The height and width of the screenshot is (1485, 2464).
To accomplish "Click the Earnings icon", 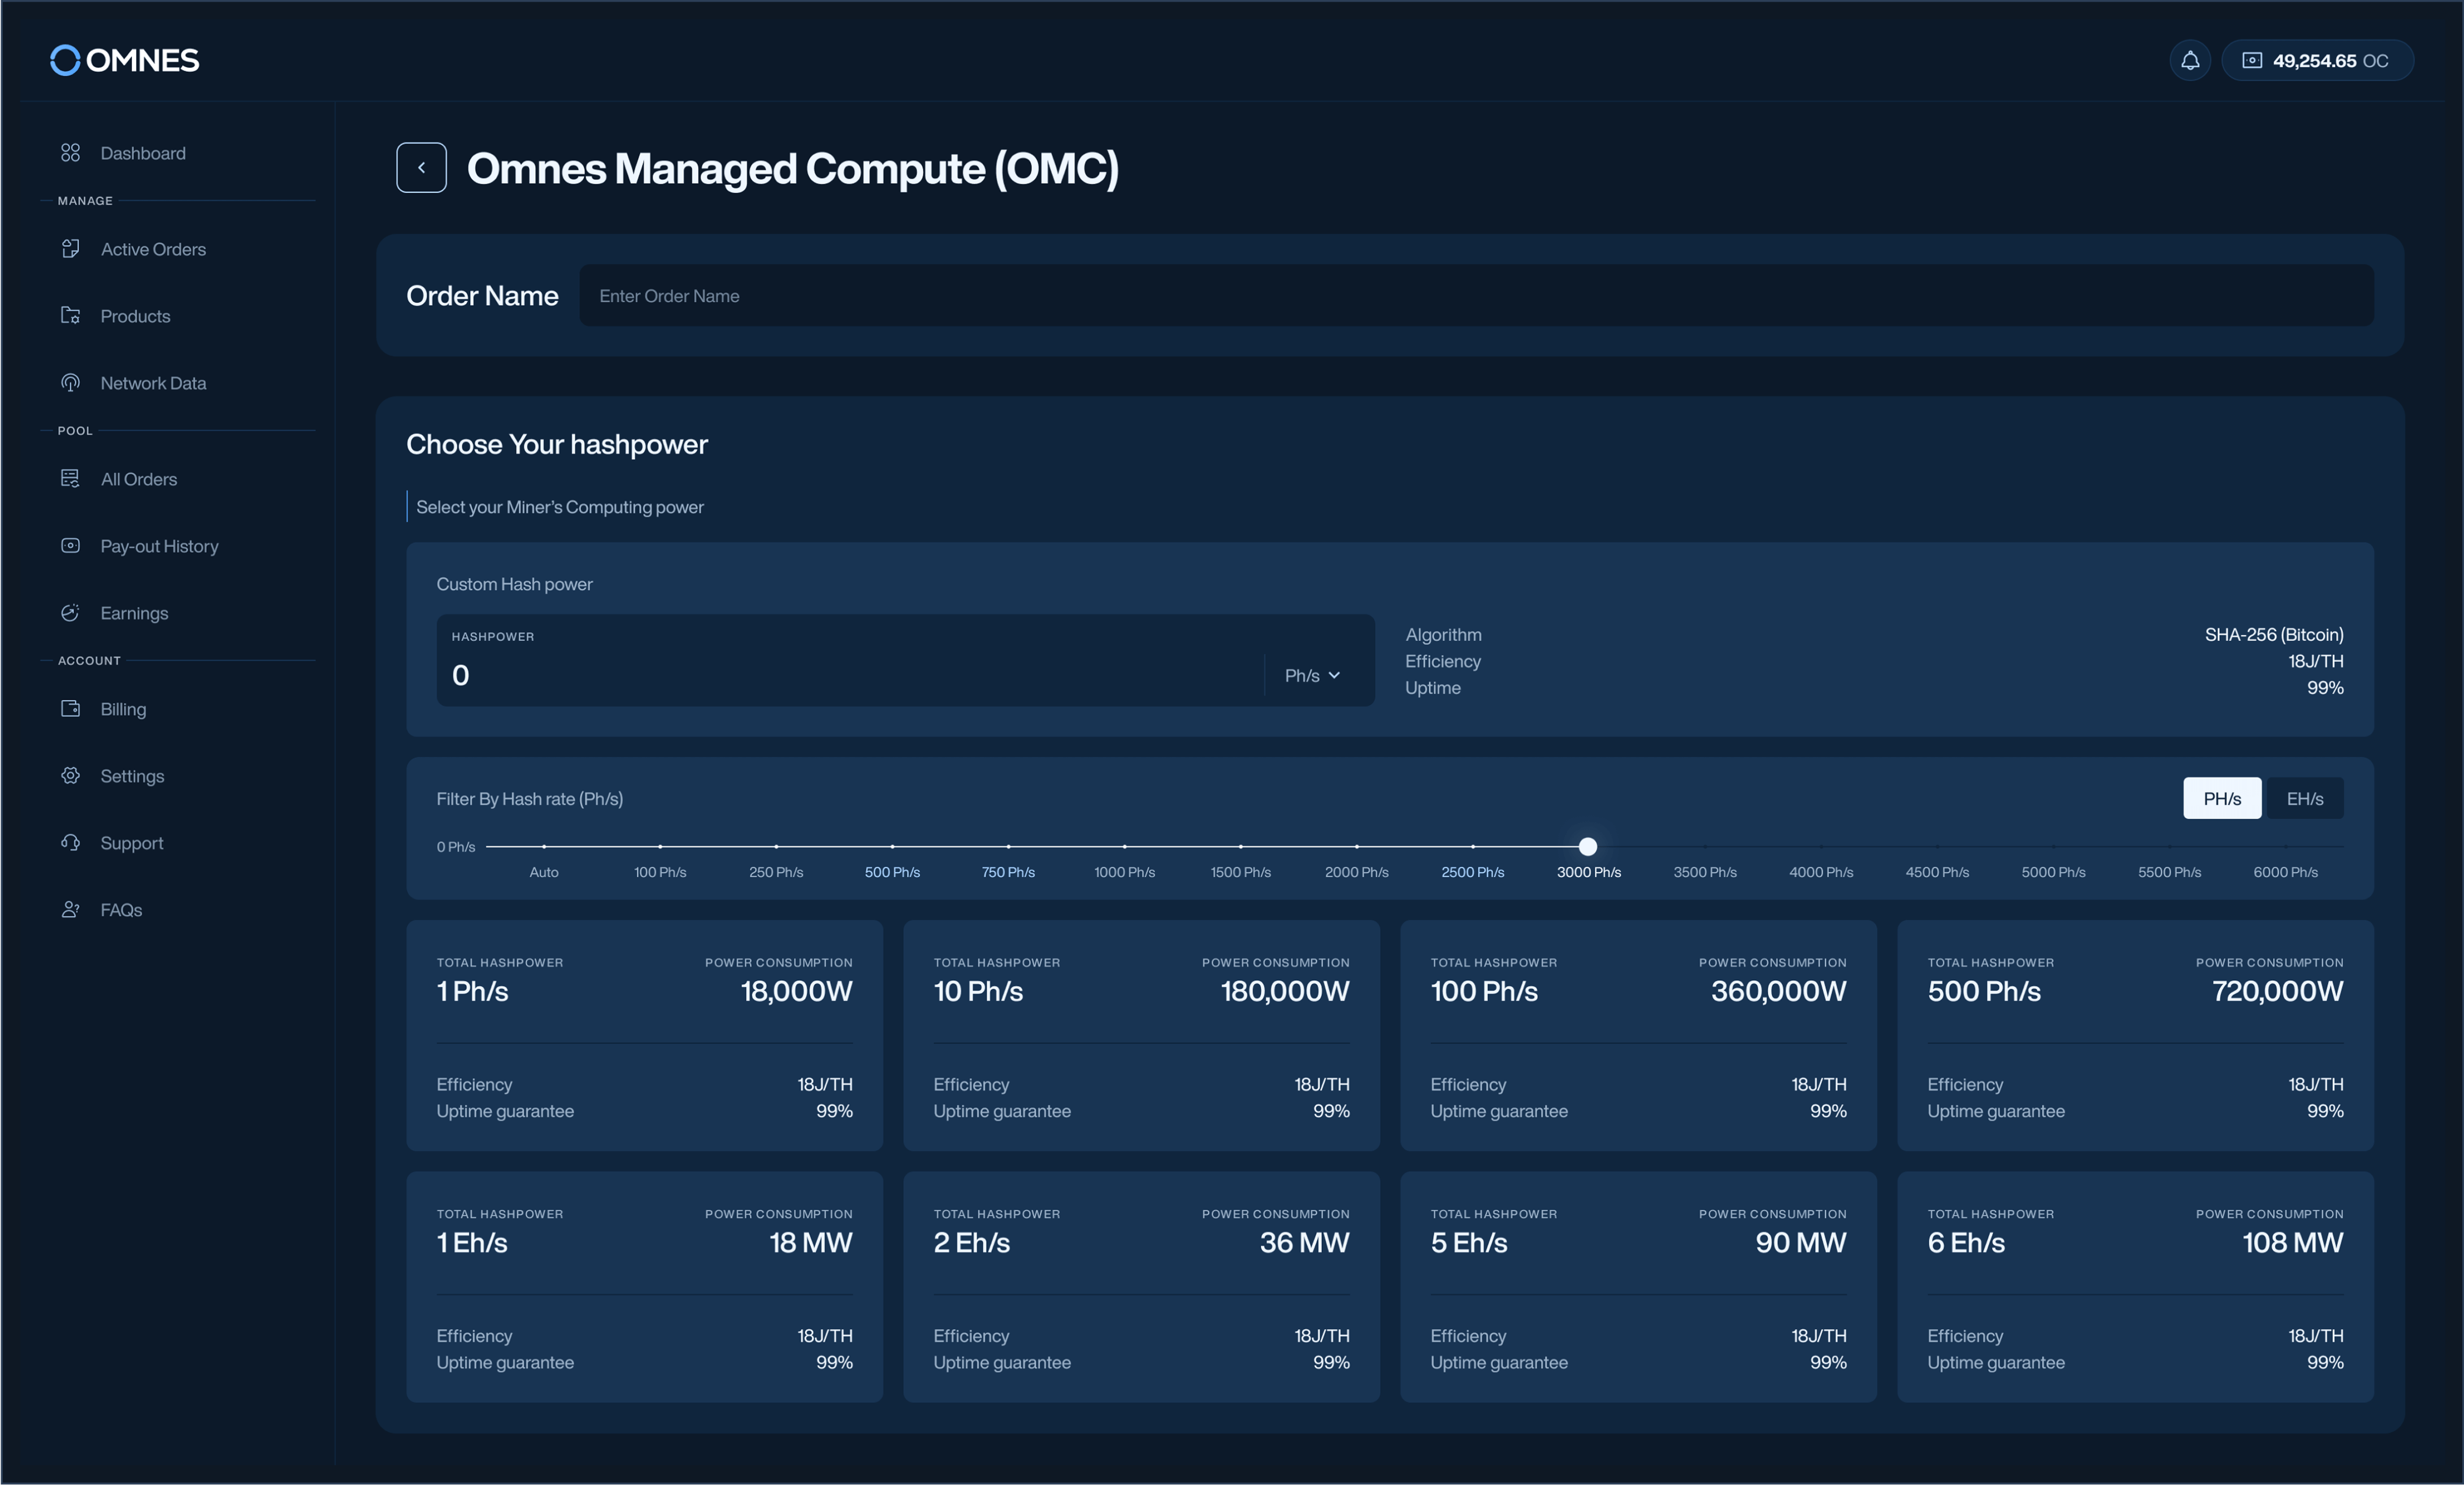I will (x=70, y=613).
